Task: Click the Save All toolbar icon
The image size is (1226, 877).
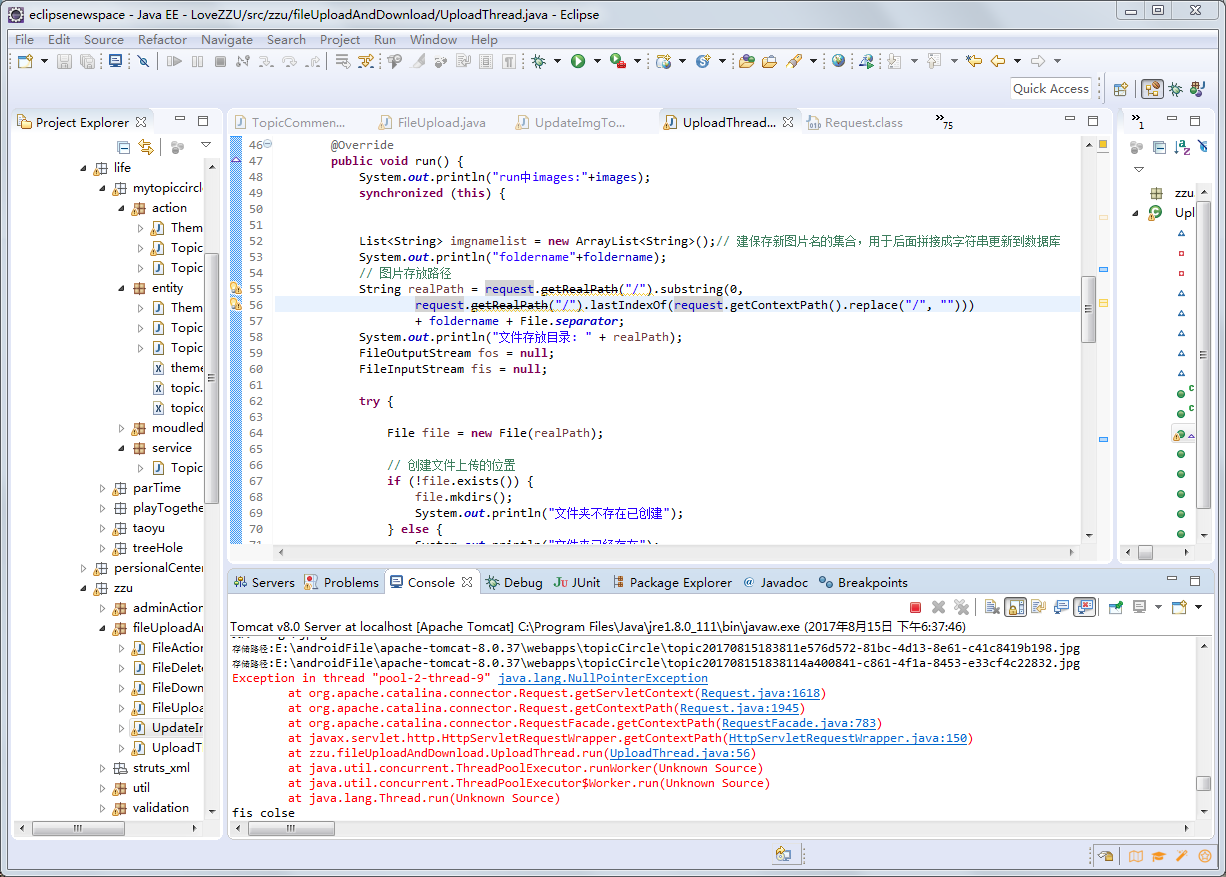Action: point(87,61)
